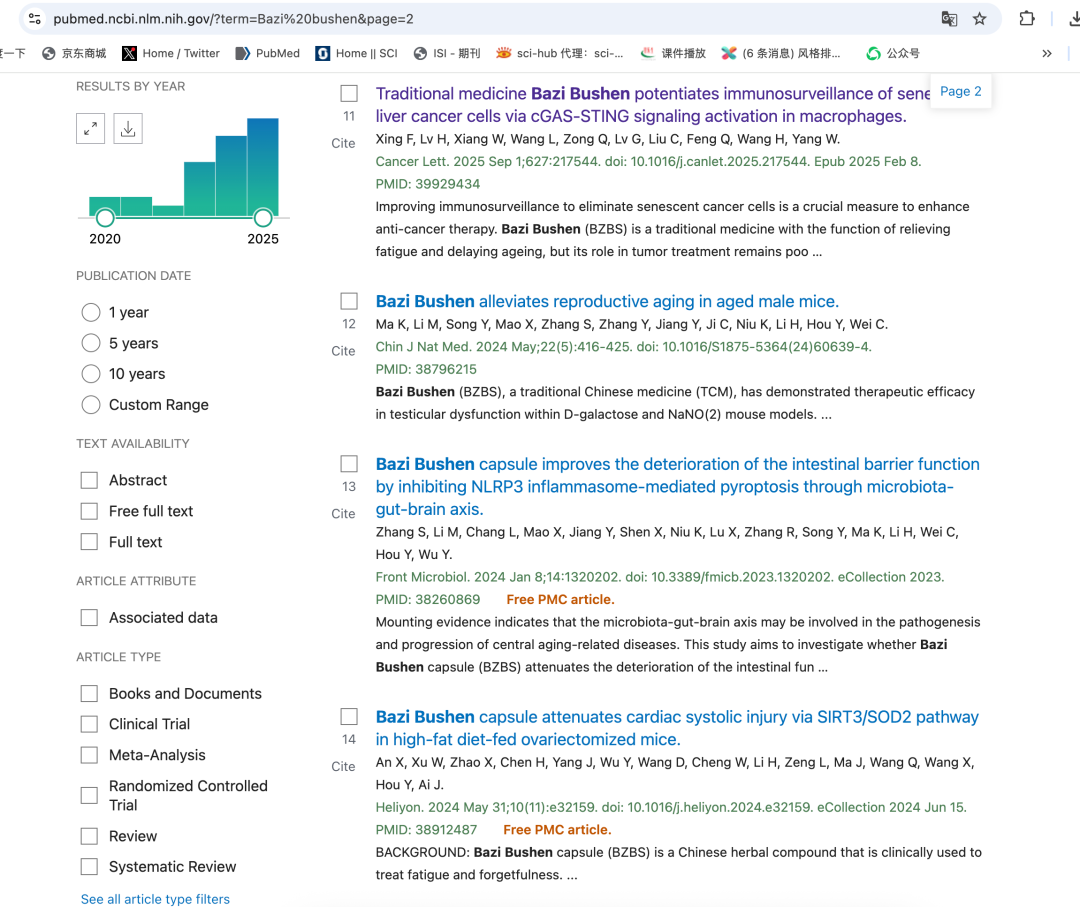Select the Custom Range option
The width and height of the screenshot is (1080, 907).
point(91,405)
